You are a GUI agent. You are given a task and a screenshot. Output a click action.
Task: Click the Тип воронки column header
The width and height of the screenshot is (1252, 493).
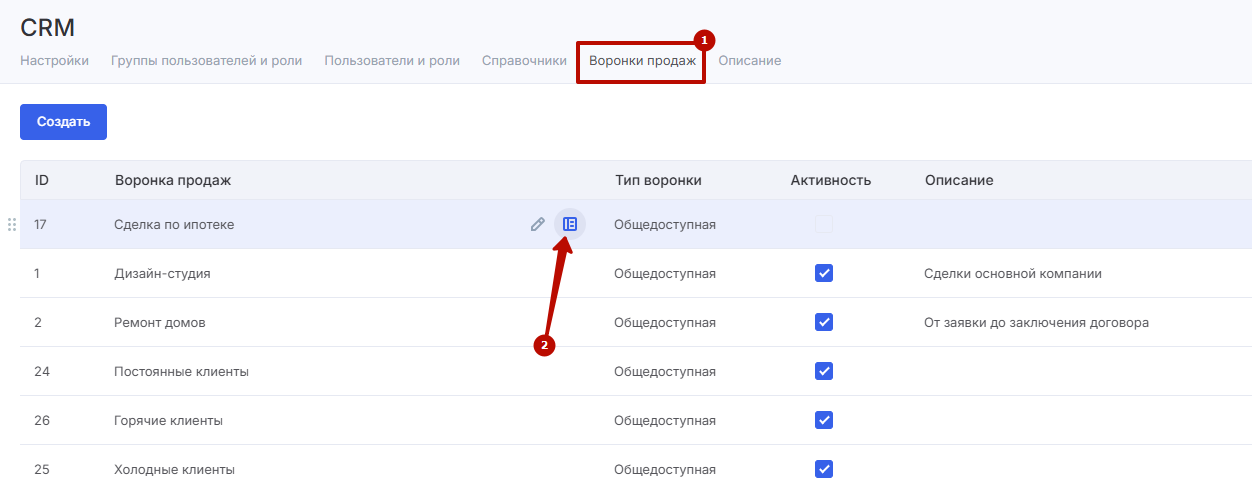point(658,181)
